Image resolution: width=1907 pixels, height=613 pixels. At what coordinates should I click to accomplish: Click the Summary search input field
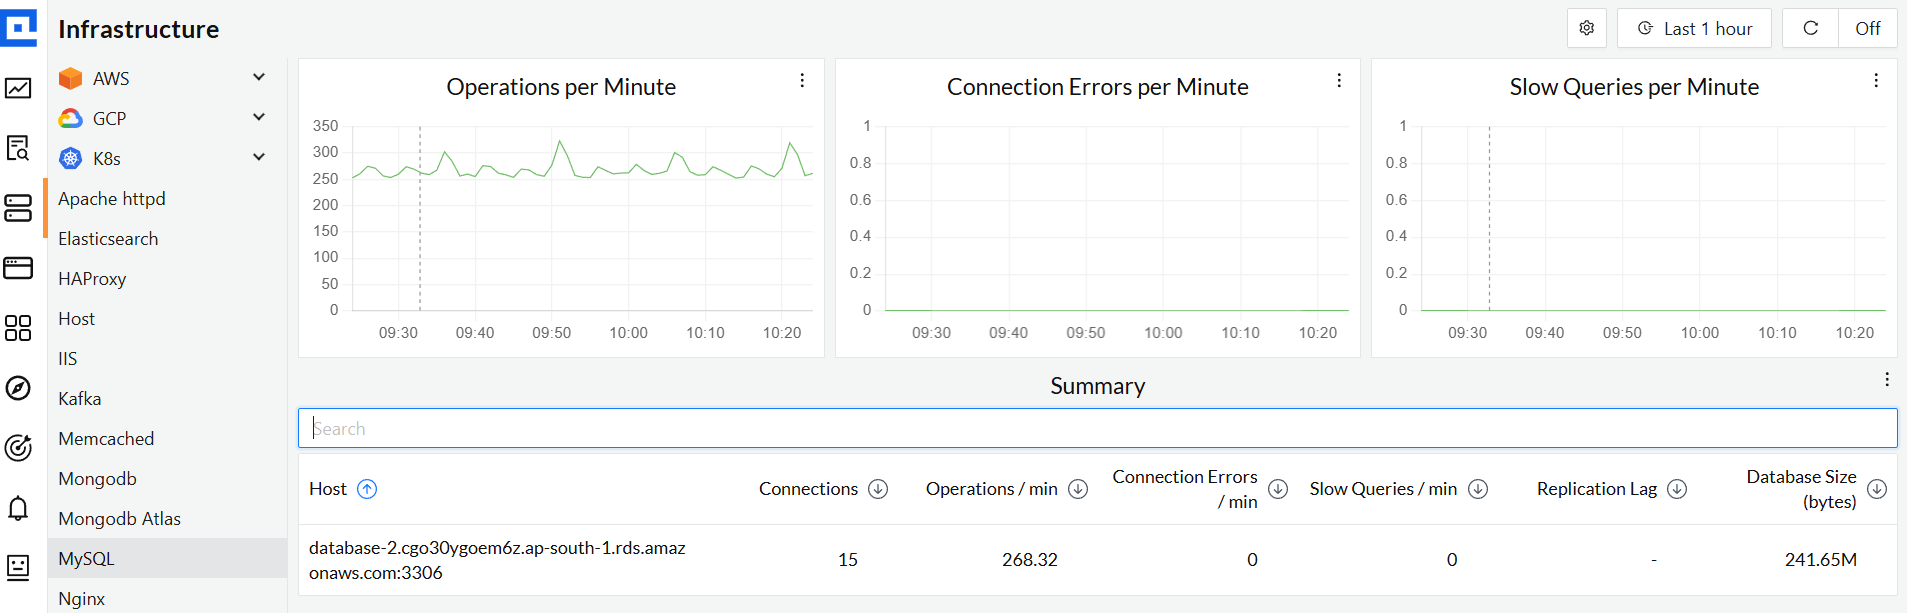pos(1097,428)
